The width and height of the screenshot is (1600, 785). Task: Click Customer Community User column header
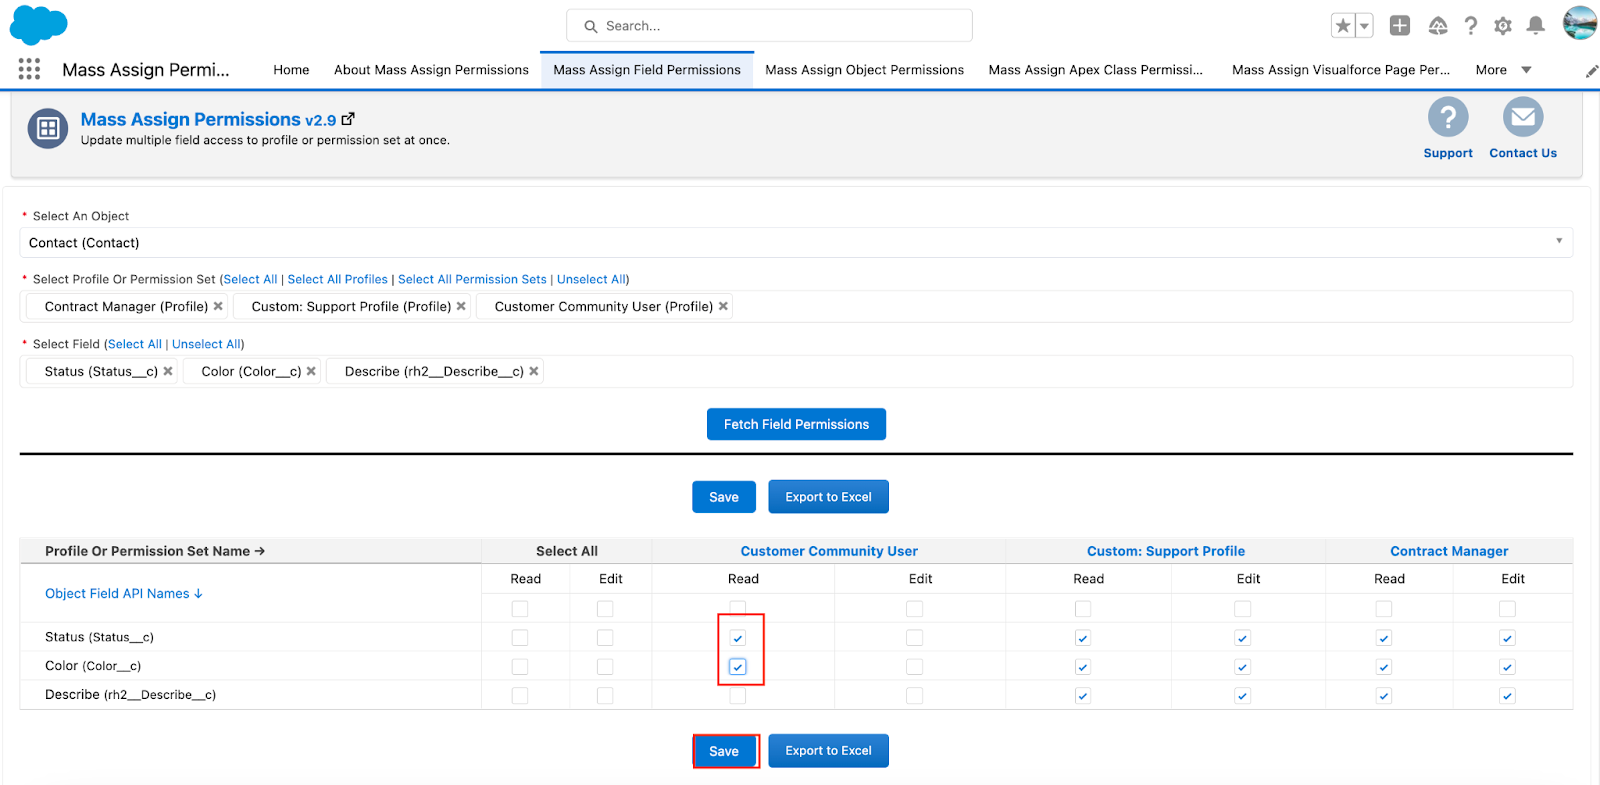tap(829, 551)
